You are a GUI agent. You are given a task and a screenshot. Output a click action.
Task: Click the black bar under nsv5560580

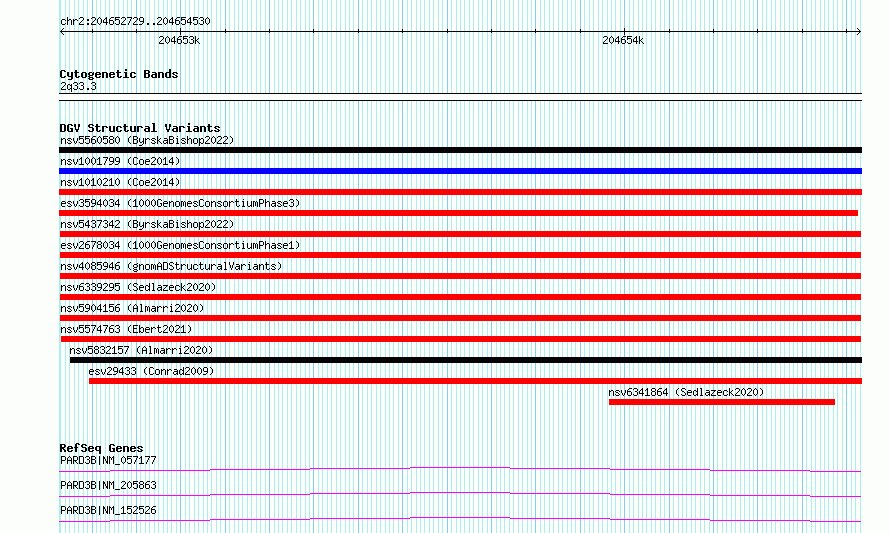pos(460,150)
